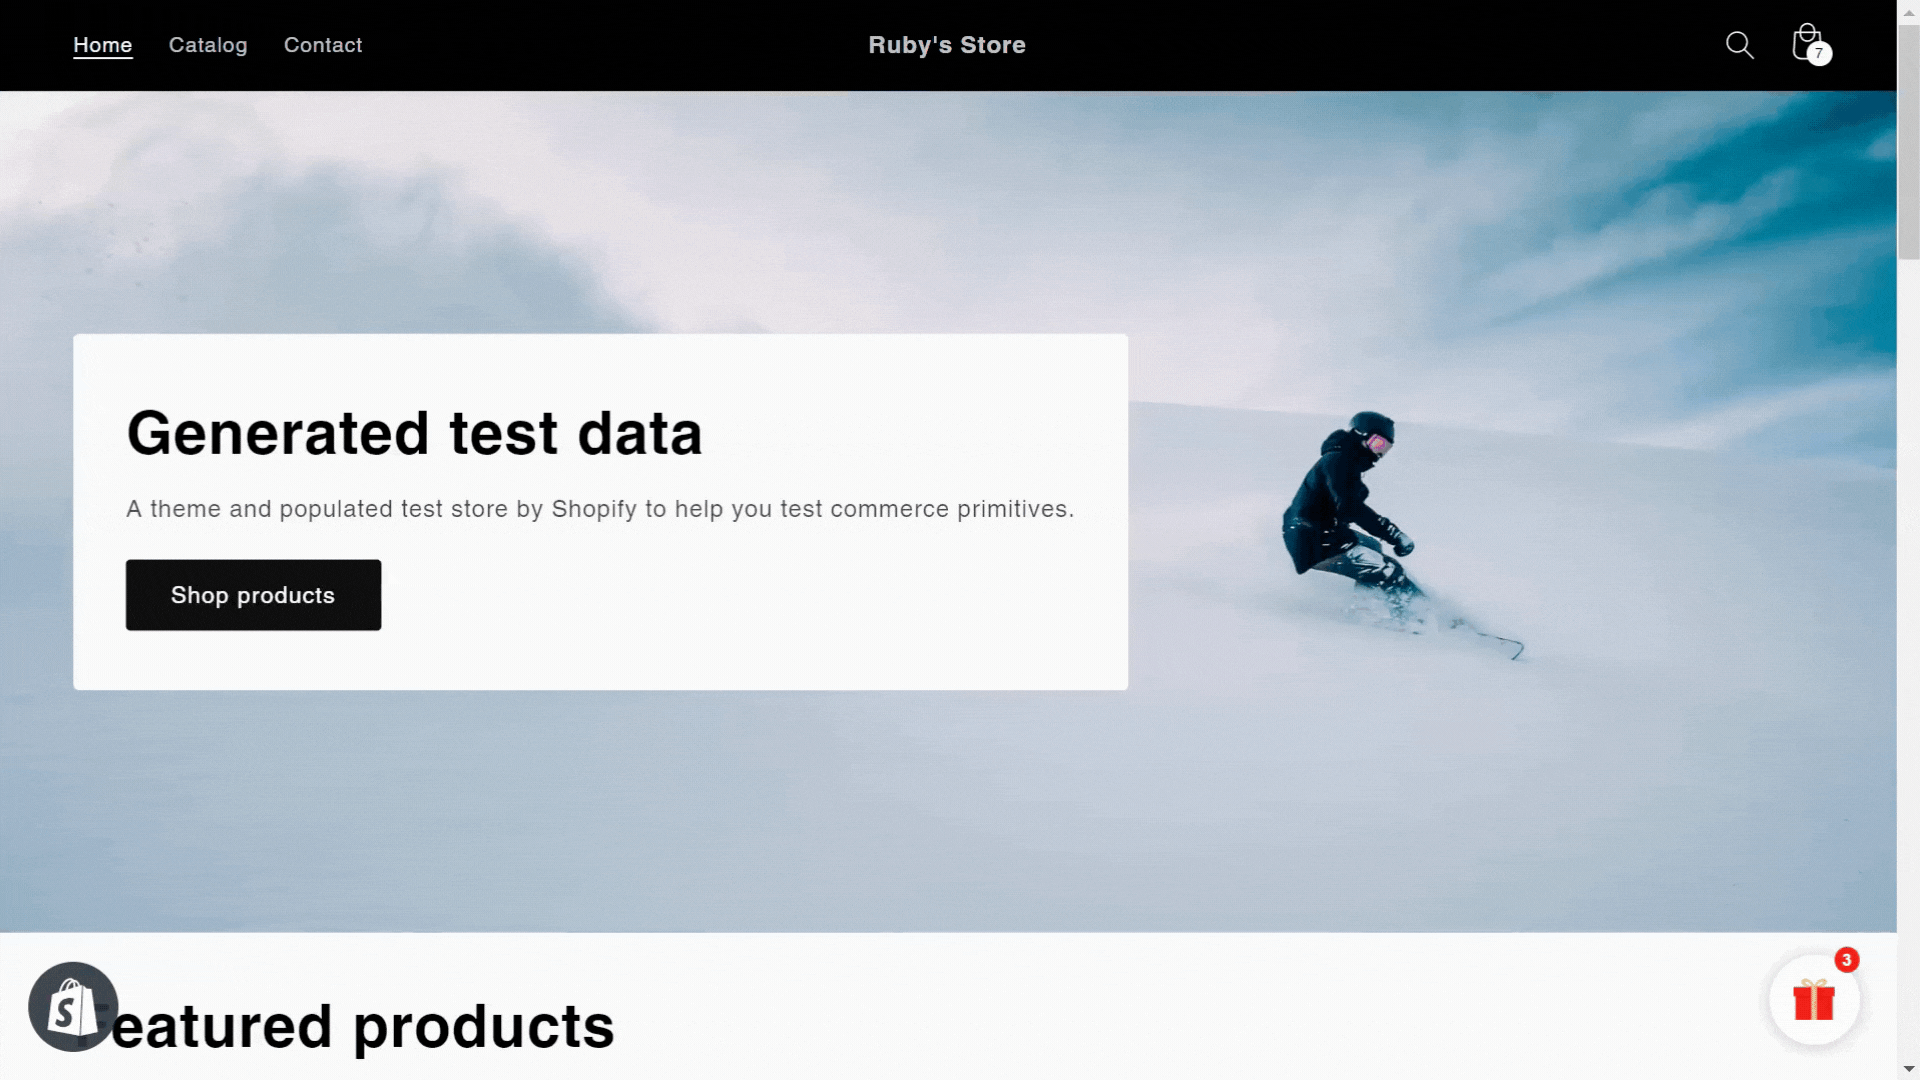The width and height of the screenshot is (1920, 1080).
Task: Click the red notification badge showing 3
Action: [1846, 960]
